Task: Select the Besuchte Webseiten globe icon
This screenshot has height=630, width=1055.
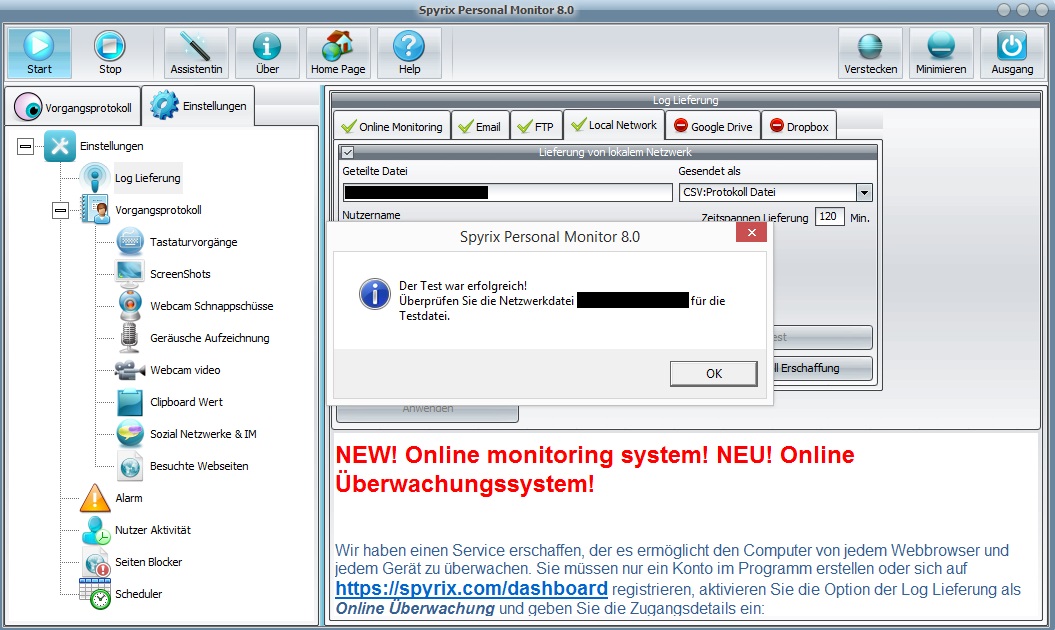Action: (x=130, y=466)
